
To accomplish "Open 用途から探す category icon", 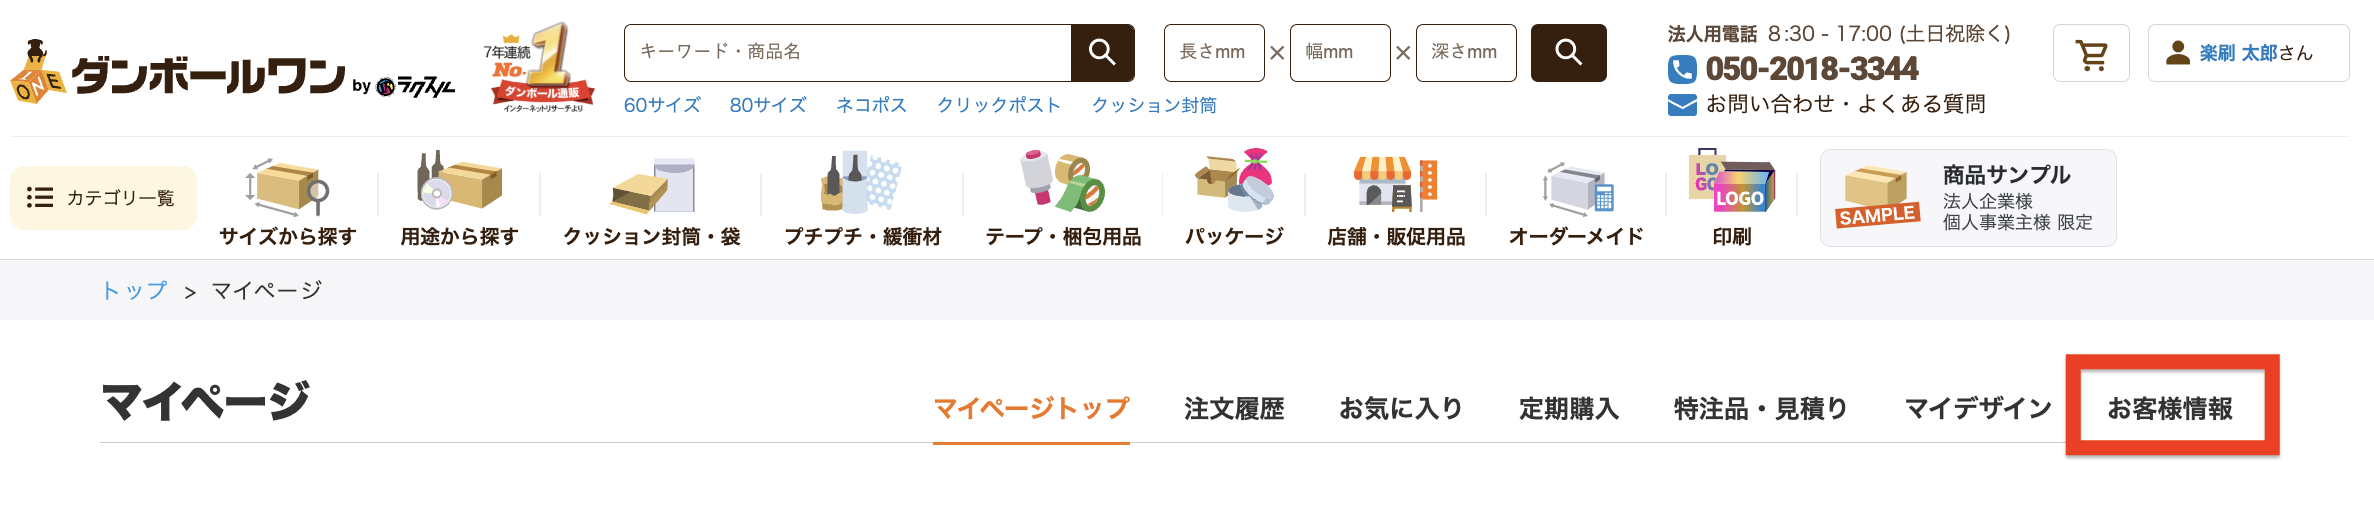I will pyautogui.click(x=460, y=182).
